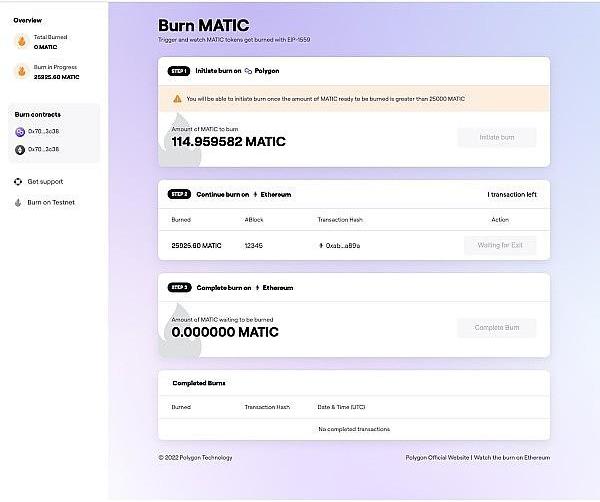Switch to Burn on Testnet
Screen dimensions: 600x502
(x=51, y=202)
